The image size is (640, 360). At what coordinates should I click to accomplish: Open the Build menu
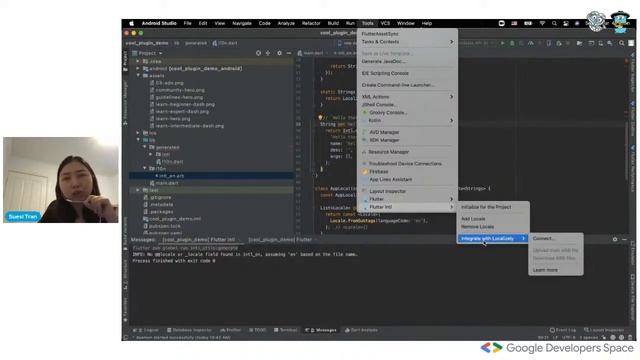[333, 23]
